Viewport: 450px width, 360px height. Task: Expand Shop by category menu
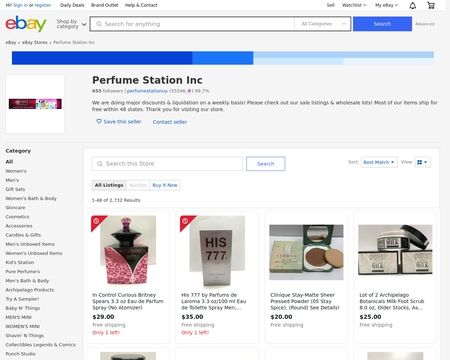(71, 24)
